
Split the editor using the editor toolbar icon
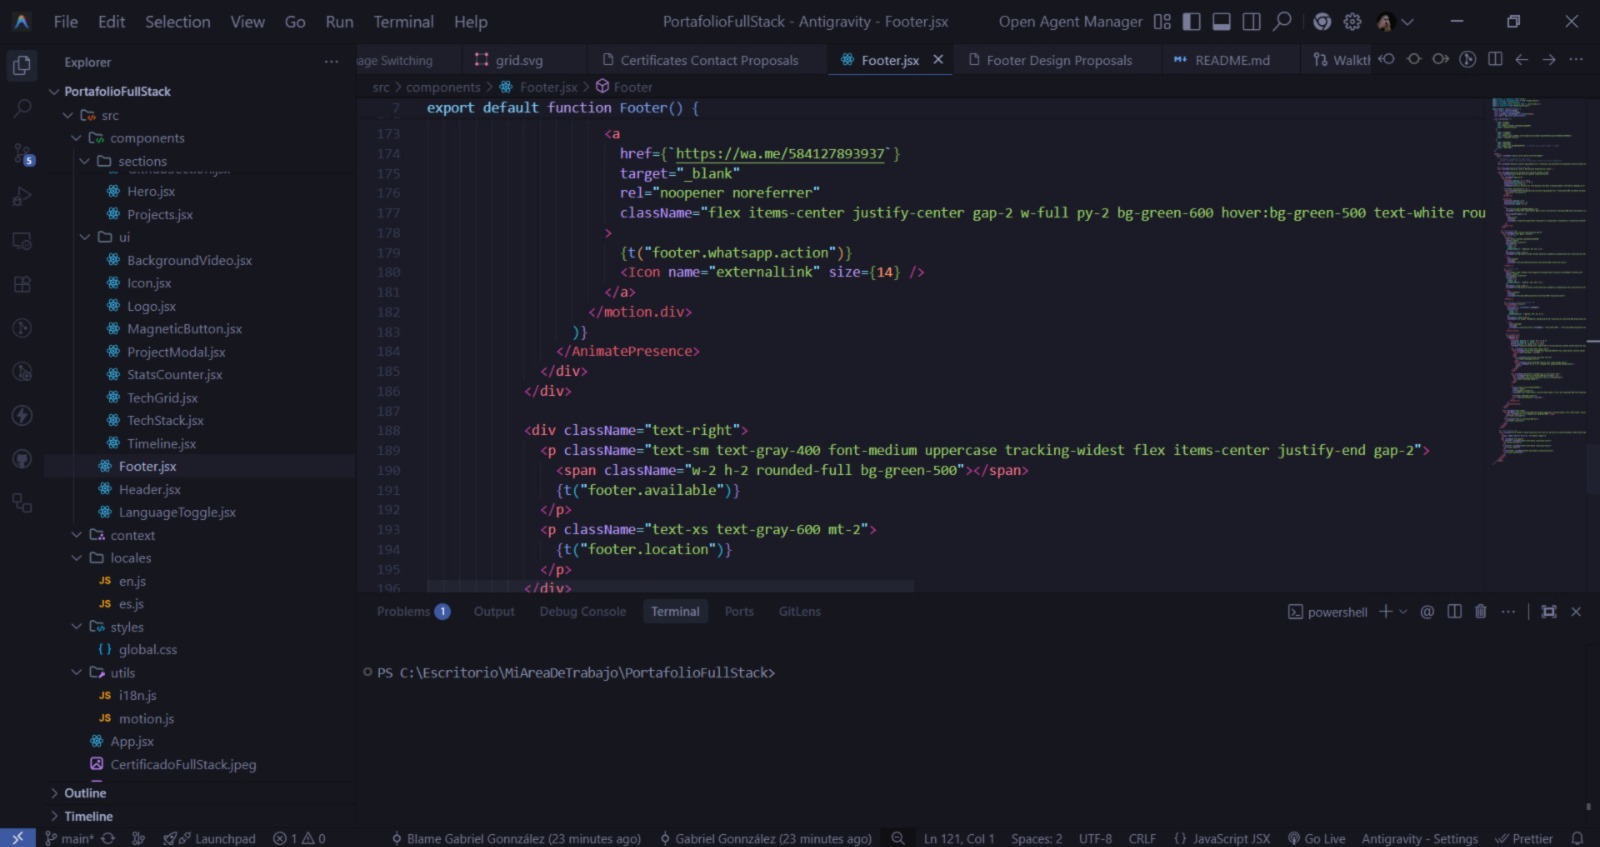[x=1495, y=60]
